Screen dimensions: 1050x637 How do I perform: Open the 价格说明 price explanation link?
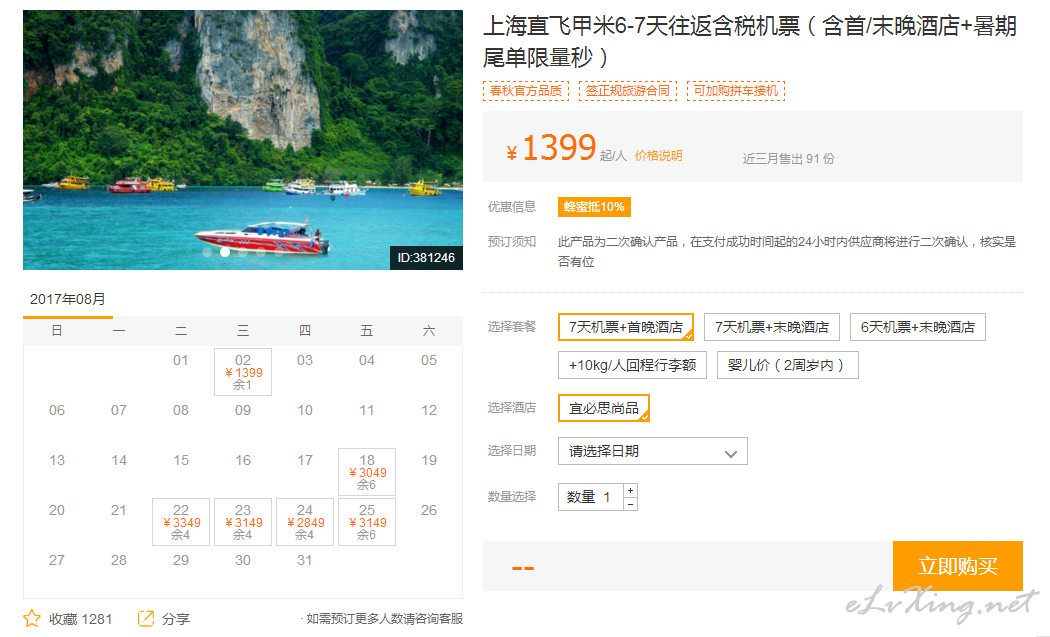point(658,156)
